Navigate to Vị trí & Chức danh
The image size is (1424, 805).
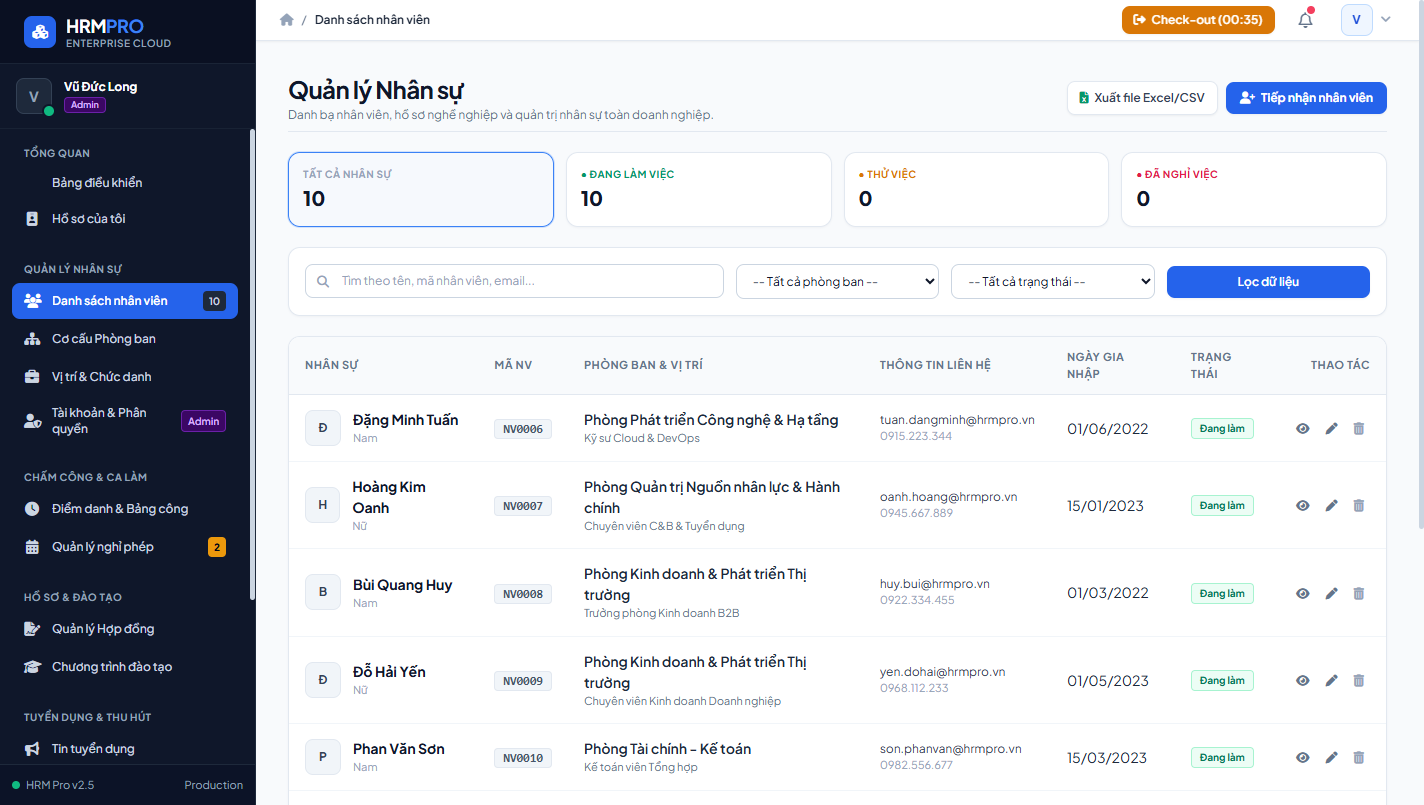(125, 377)
